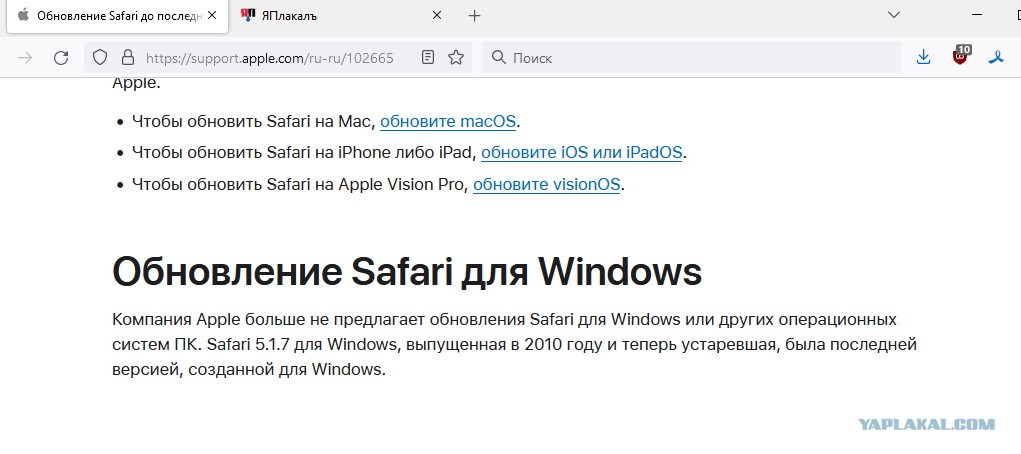Click the blue extension icon beside uBlock

[996, 57]
